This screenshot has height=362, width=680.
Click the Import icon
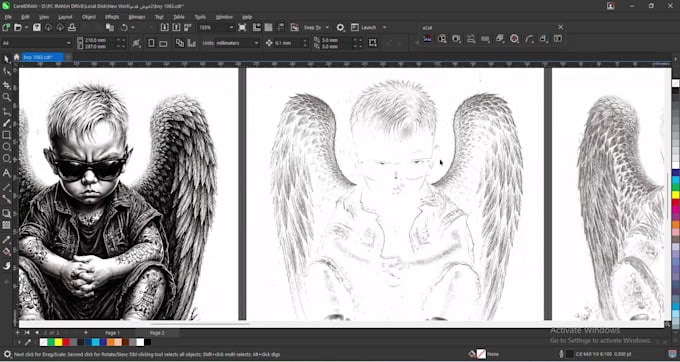(x=165, y=27)
